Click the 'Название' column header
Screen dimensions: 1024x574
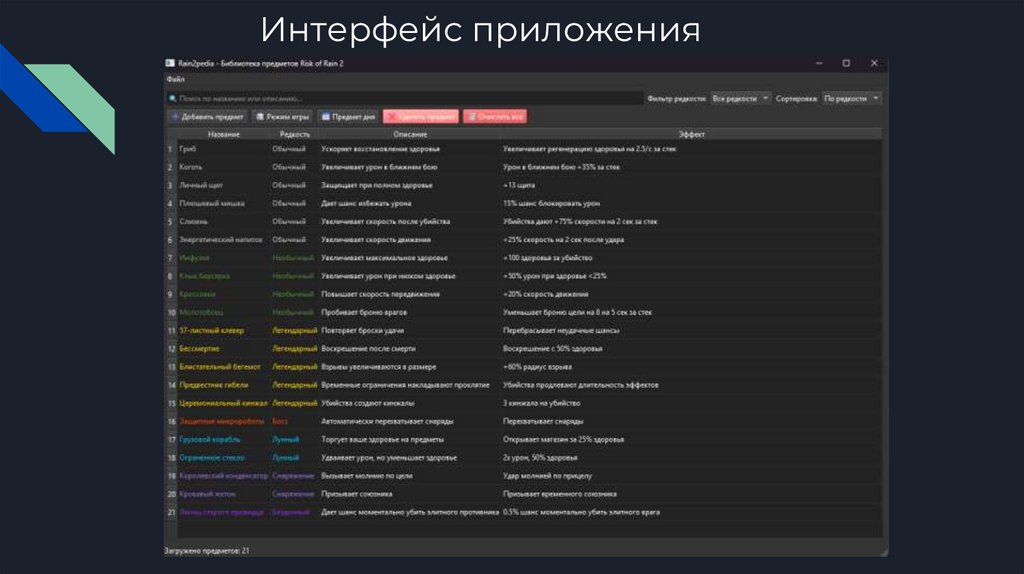(x=223, y=134)
